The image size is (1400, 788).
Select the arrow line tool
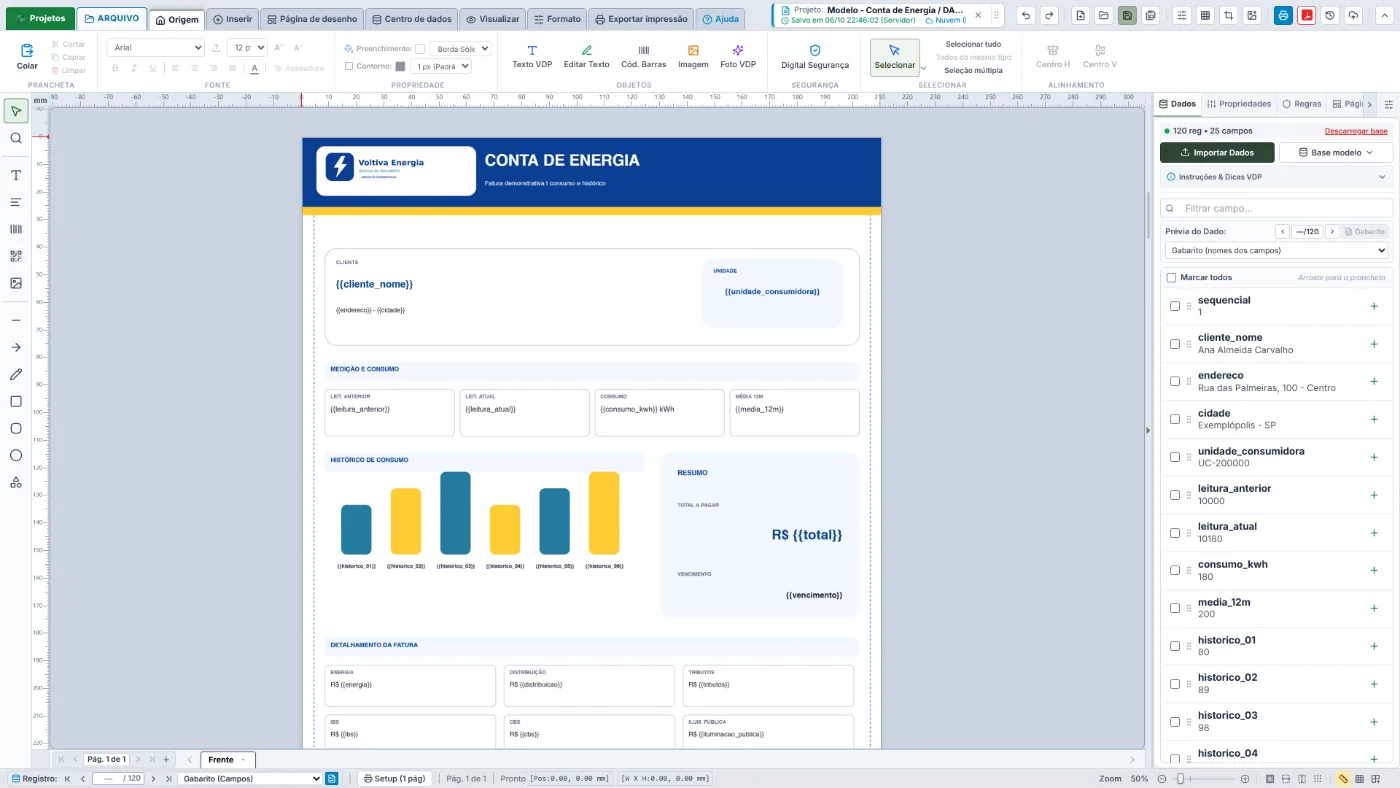pos(16,347)
